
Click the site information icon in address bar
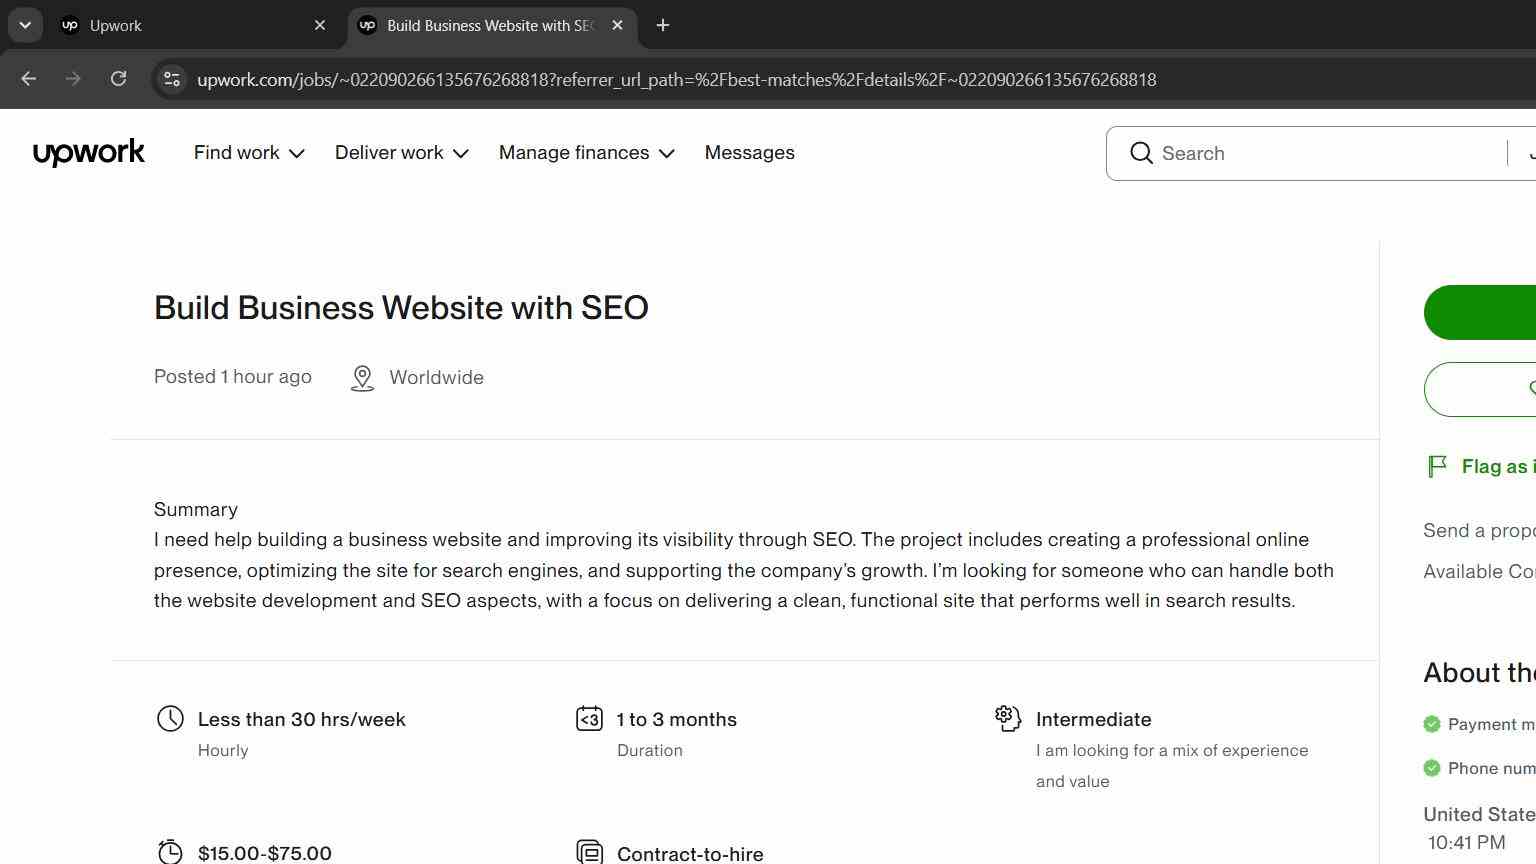pos(172,79)
